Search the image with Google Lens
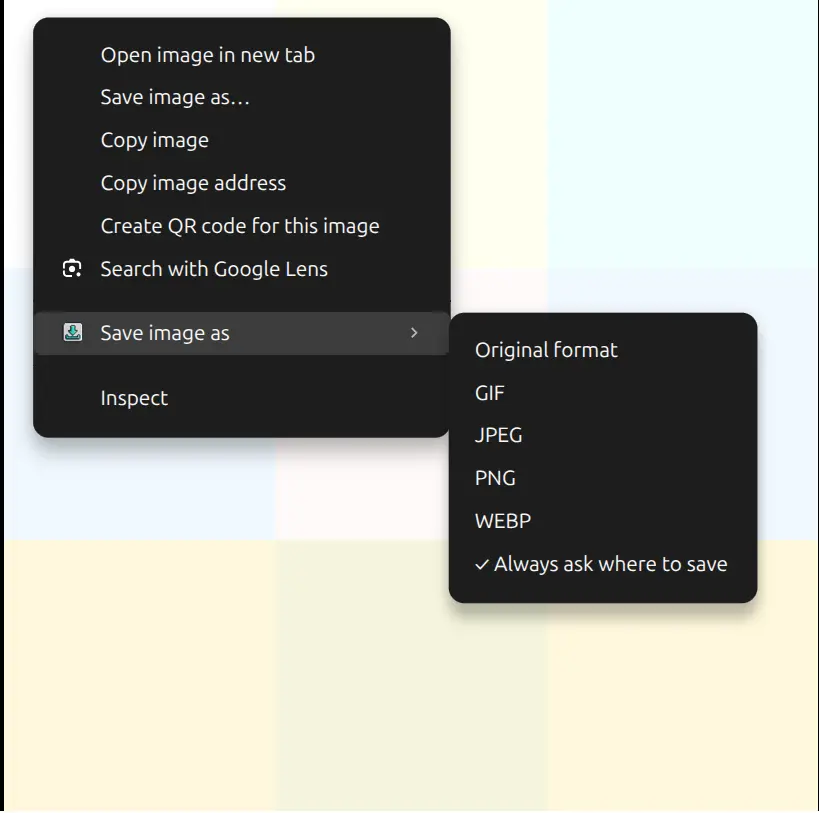This screenshot has width=819, height=813. [x=213, y=268]
